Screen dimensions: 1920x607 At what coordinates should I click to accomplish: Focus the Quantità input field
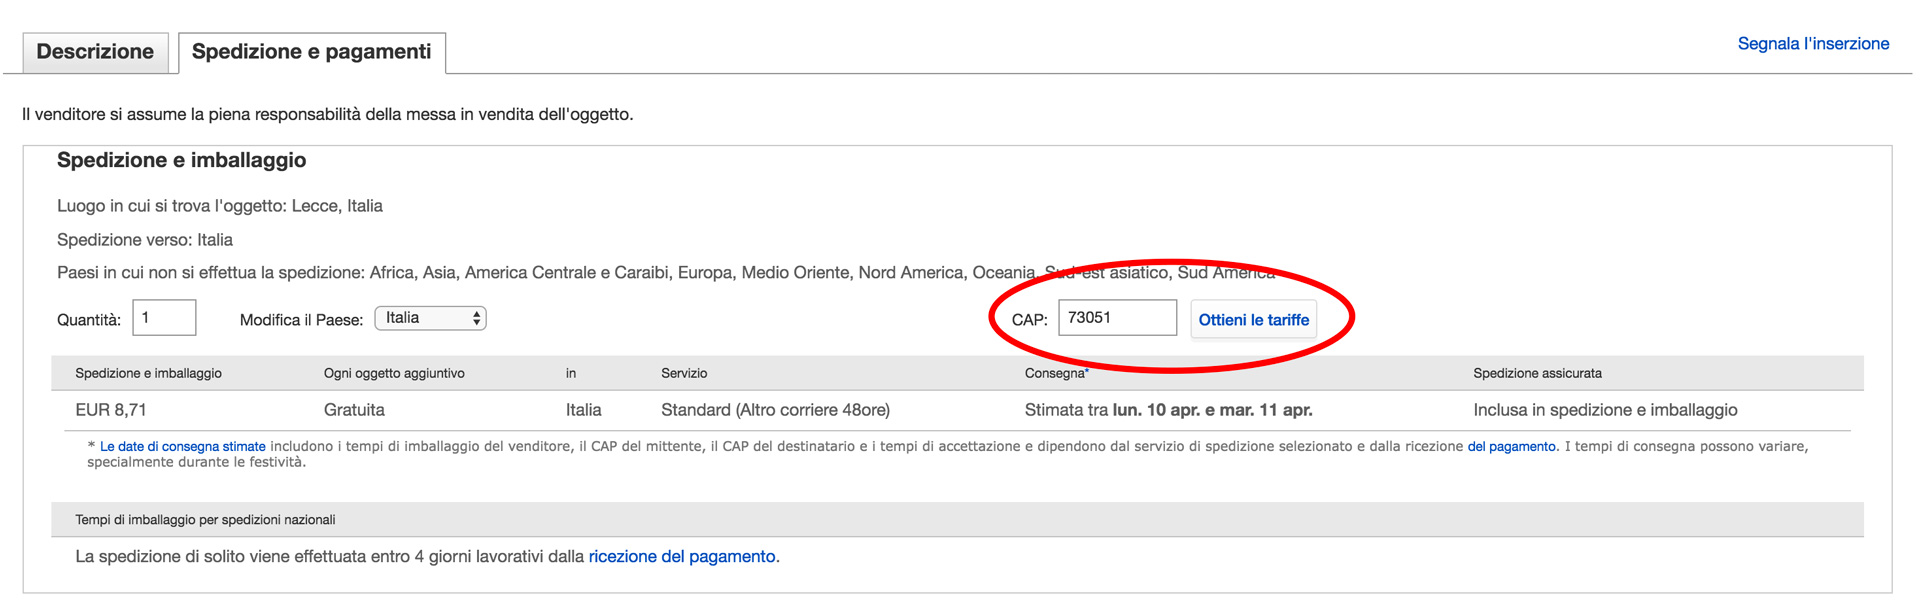pyautogui.click(x=164, y=318)
